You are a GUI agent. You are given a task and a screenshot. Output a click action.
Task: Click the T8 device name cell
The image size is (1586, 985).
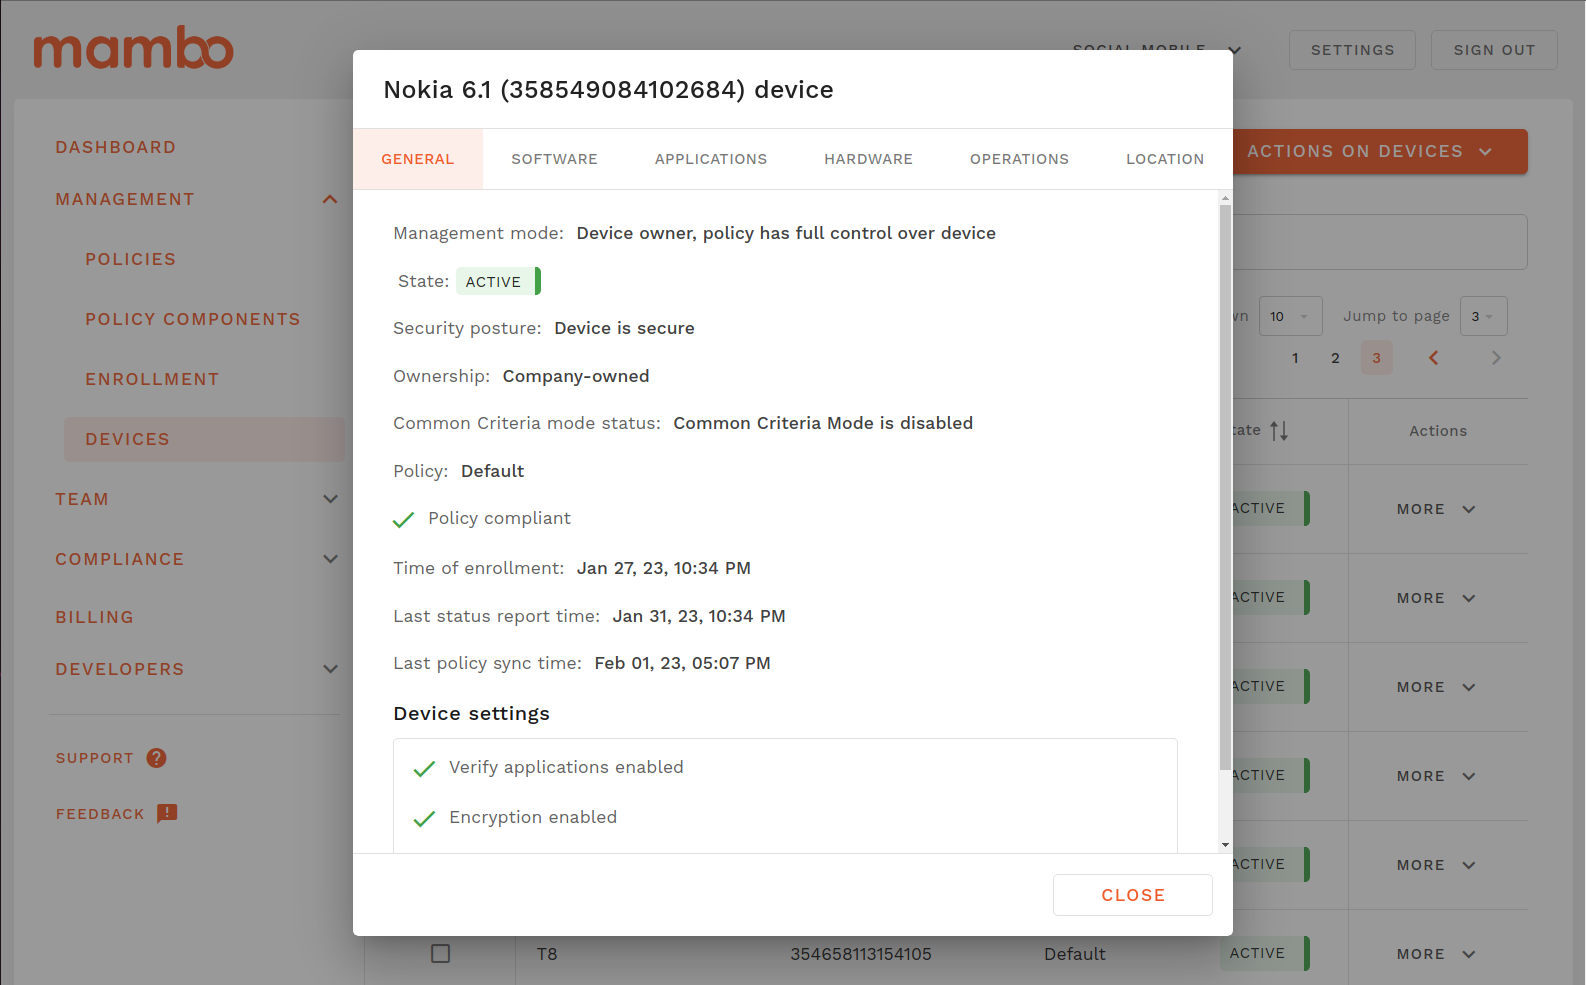click(547, 954)
